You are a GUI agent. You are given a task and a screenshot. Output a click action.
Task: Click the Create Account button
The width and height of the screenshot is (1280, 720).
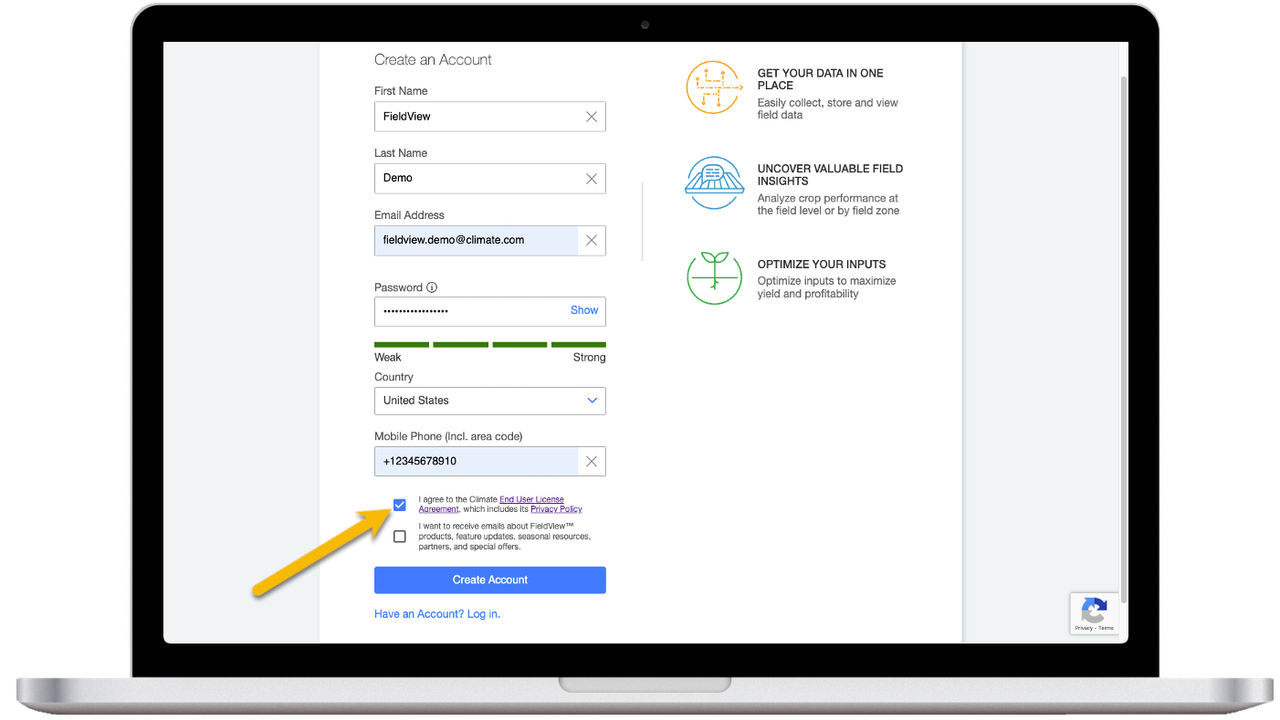[x=490, y=580]
